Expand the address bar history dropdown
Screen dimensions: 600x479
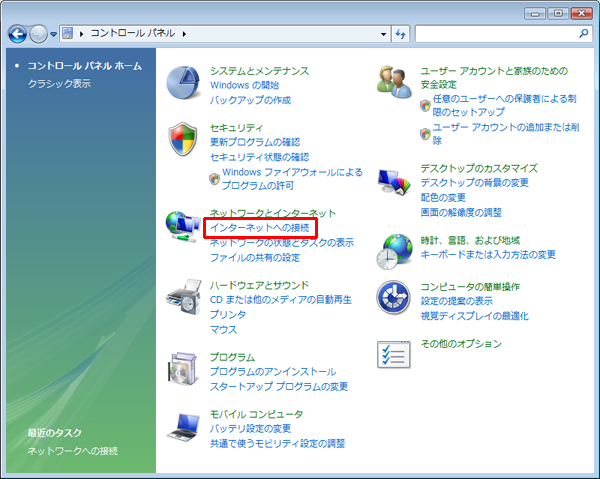coord(383,34)
